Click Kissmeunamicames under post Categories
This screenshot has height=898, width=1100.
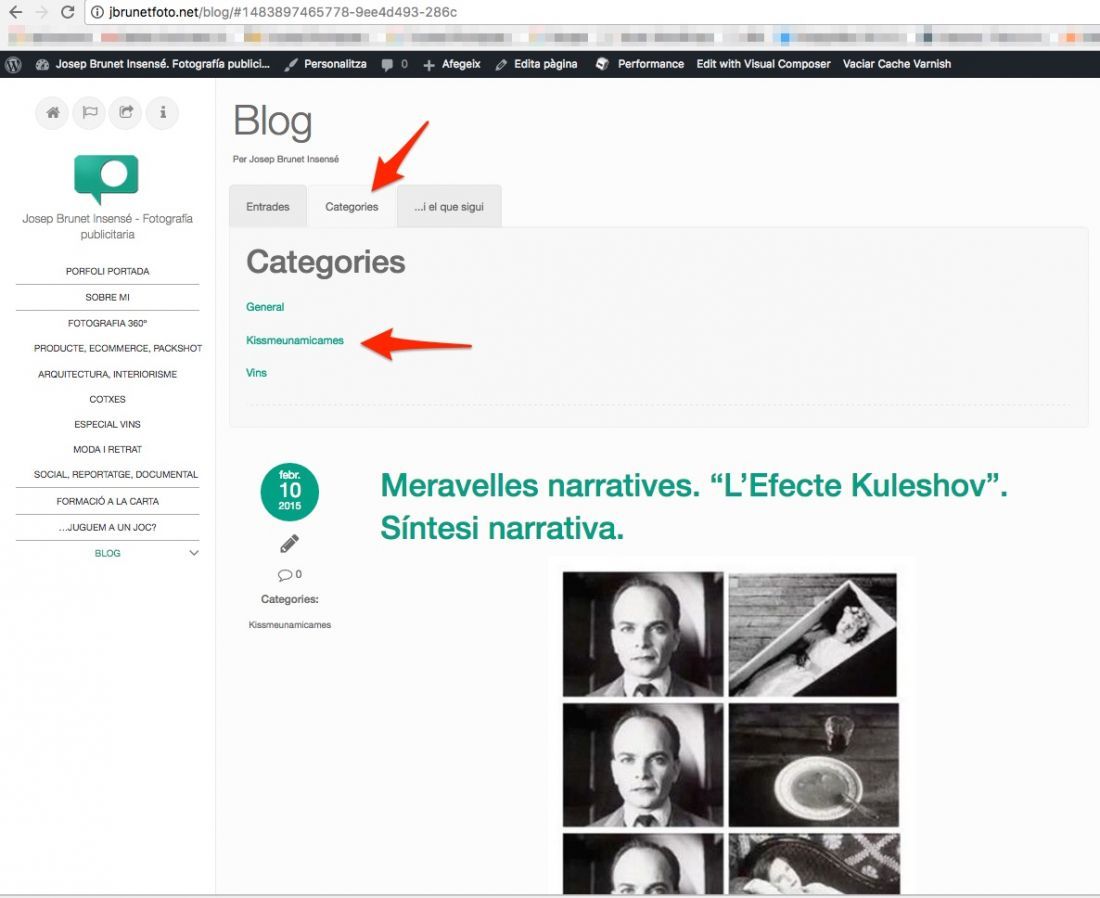pyautogui.click(x=290, y=624)
